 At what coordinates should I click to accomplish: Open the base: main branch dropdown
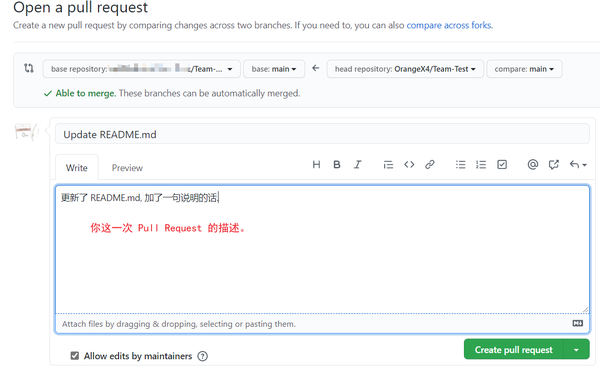tap(274, 69)
